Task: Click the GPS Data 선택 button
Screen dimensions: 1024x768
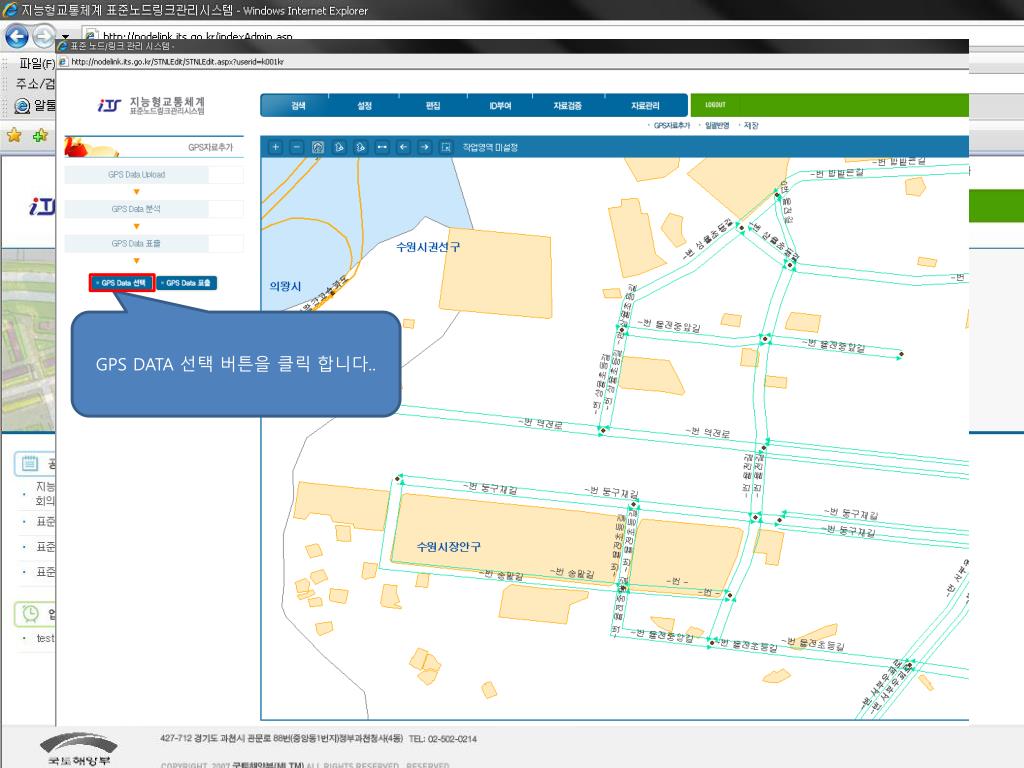Action: point(123,283)
